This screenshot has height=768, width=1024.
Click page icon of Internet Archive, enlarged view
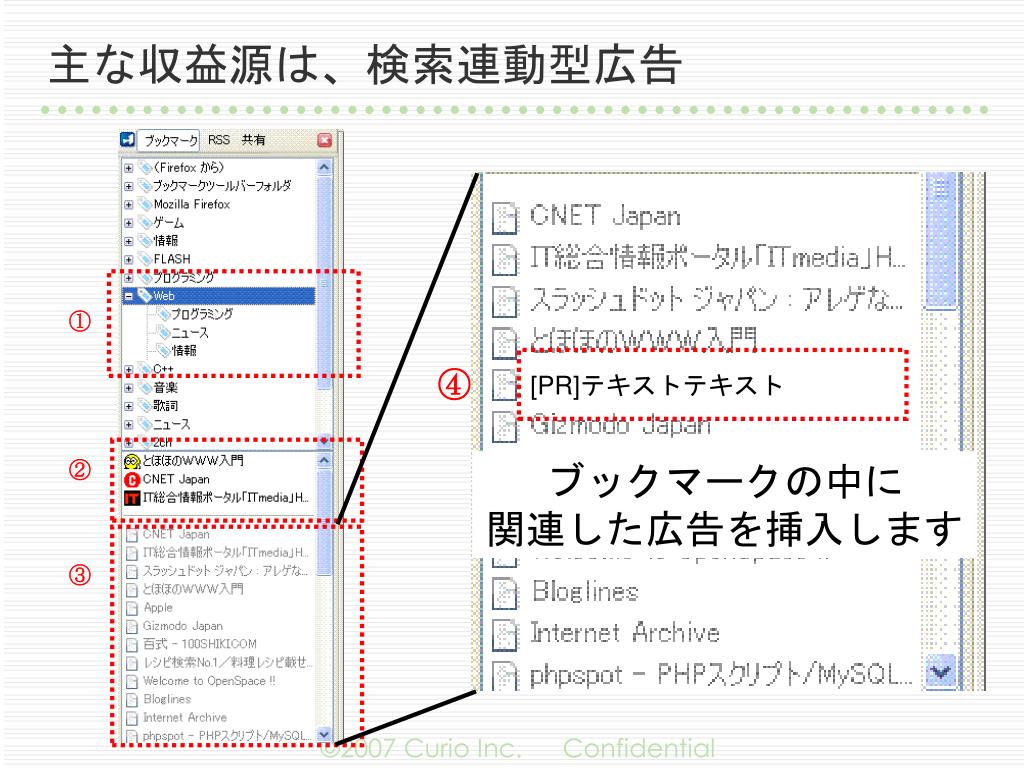505,635
